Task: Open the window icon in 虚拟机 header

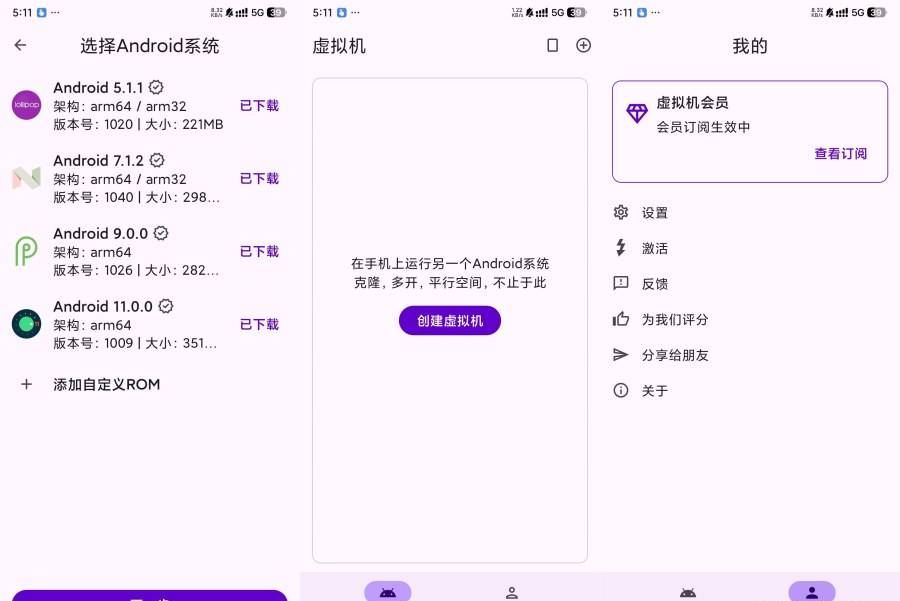Action: (x=552, y=45)
